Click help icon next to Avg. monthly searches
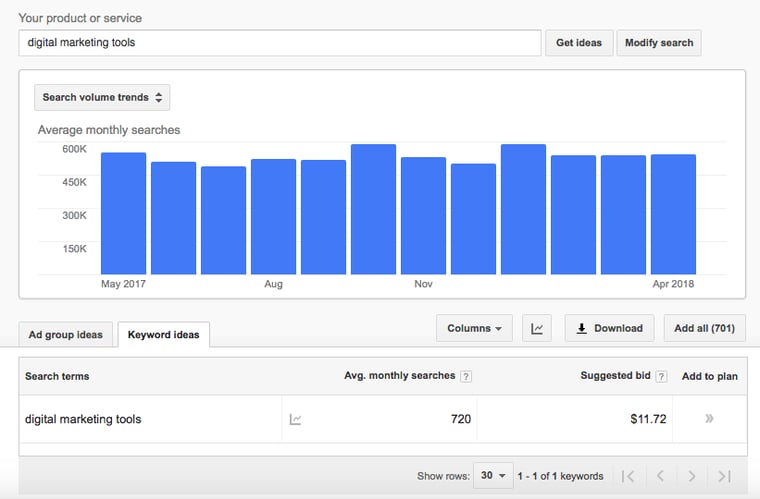Screen dimensions: 760x499 click(x=466, y=376)
